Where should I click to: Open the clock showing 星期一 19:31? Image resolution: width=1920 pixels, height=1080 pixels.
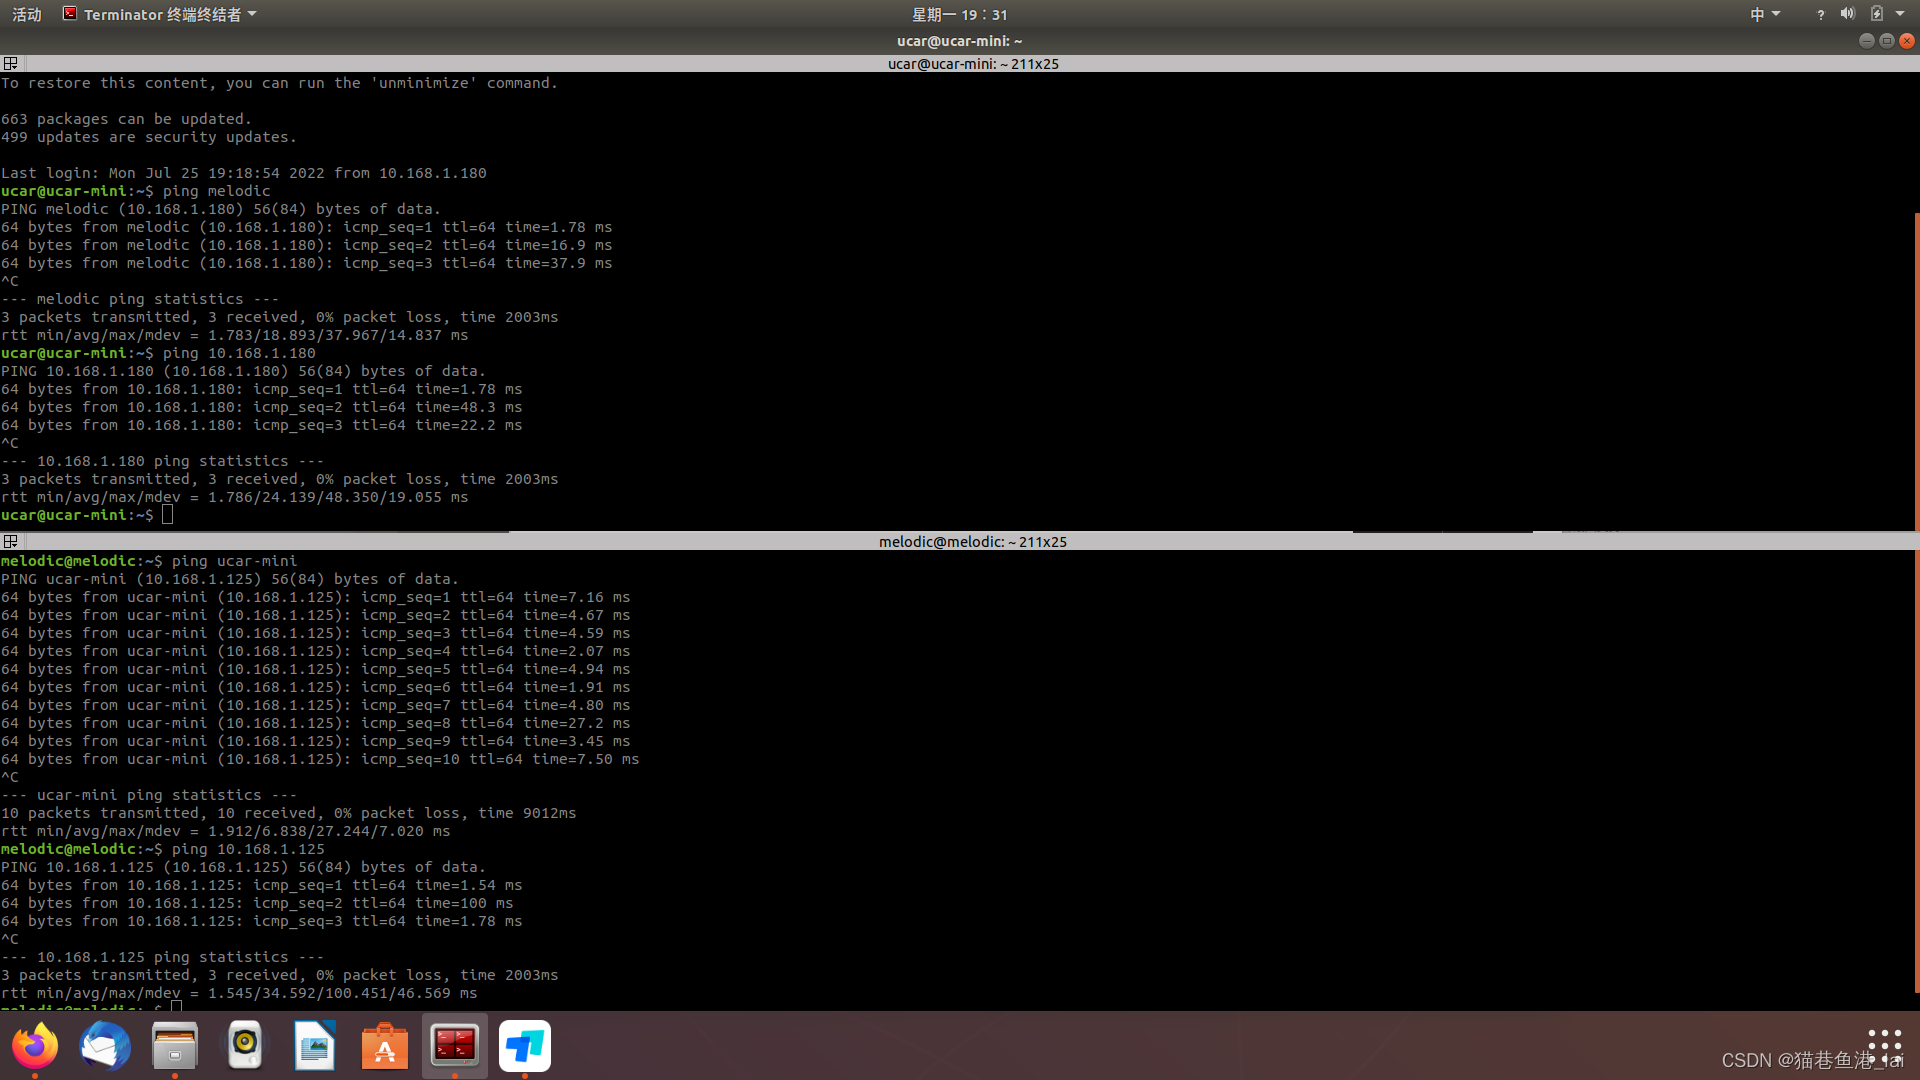click(x=959, y=14)
